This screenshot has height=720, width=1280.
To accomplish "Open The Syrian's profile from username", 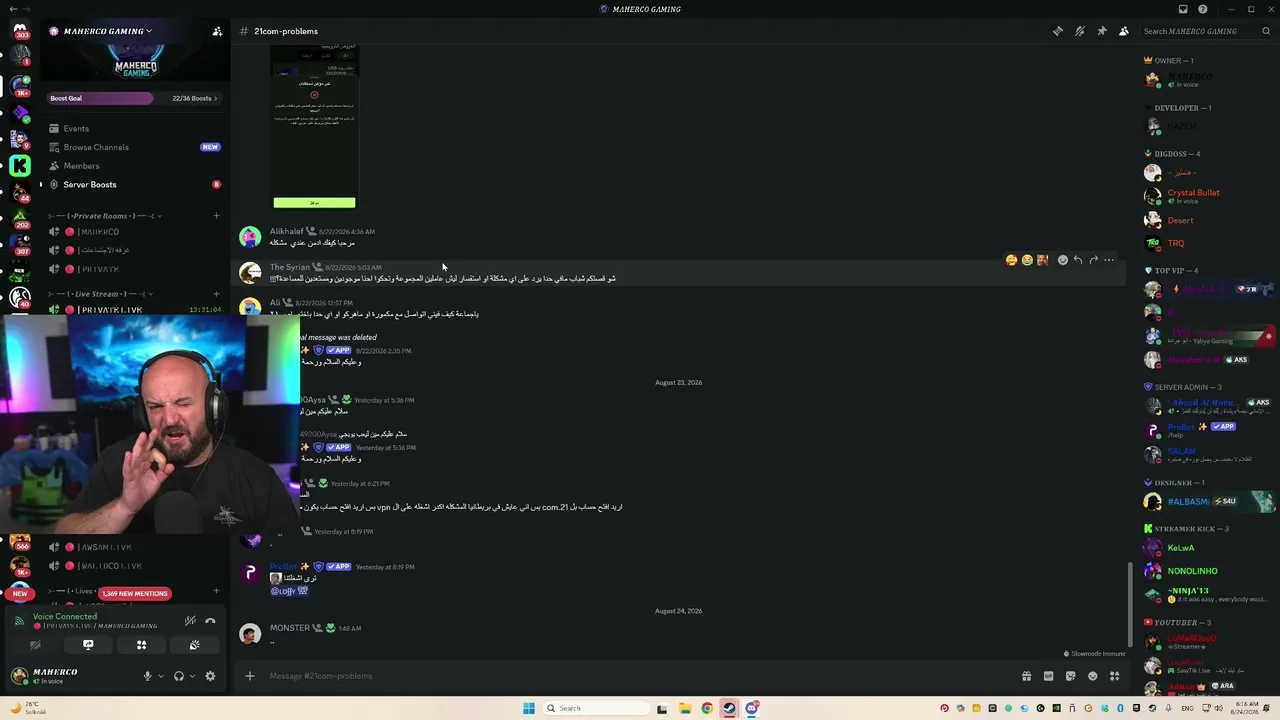I will (290, 267).
